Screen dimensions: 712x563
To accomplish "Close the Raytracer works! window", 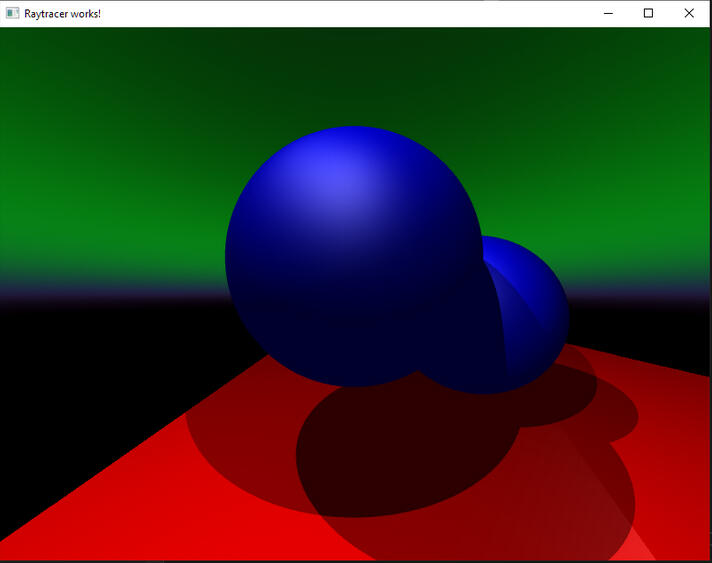I will (689, 13).
